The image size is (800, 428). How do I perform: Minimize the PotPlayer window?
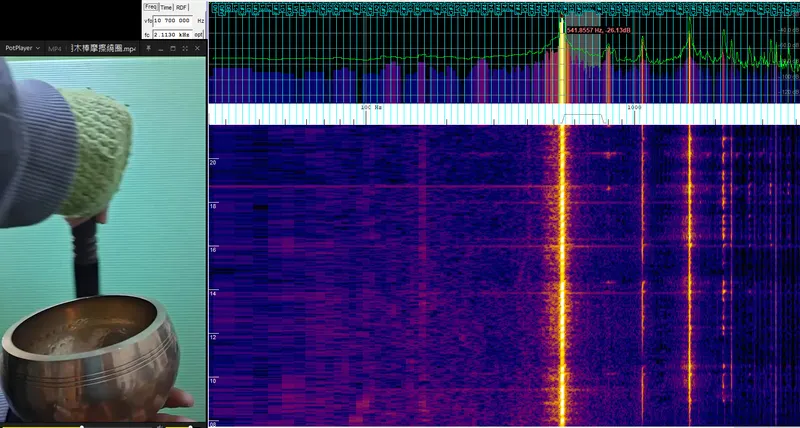click(x=159, y=48)
